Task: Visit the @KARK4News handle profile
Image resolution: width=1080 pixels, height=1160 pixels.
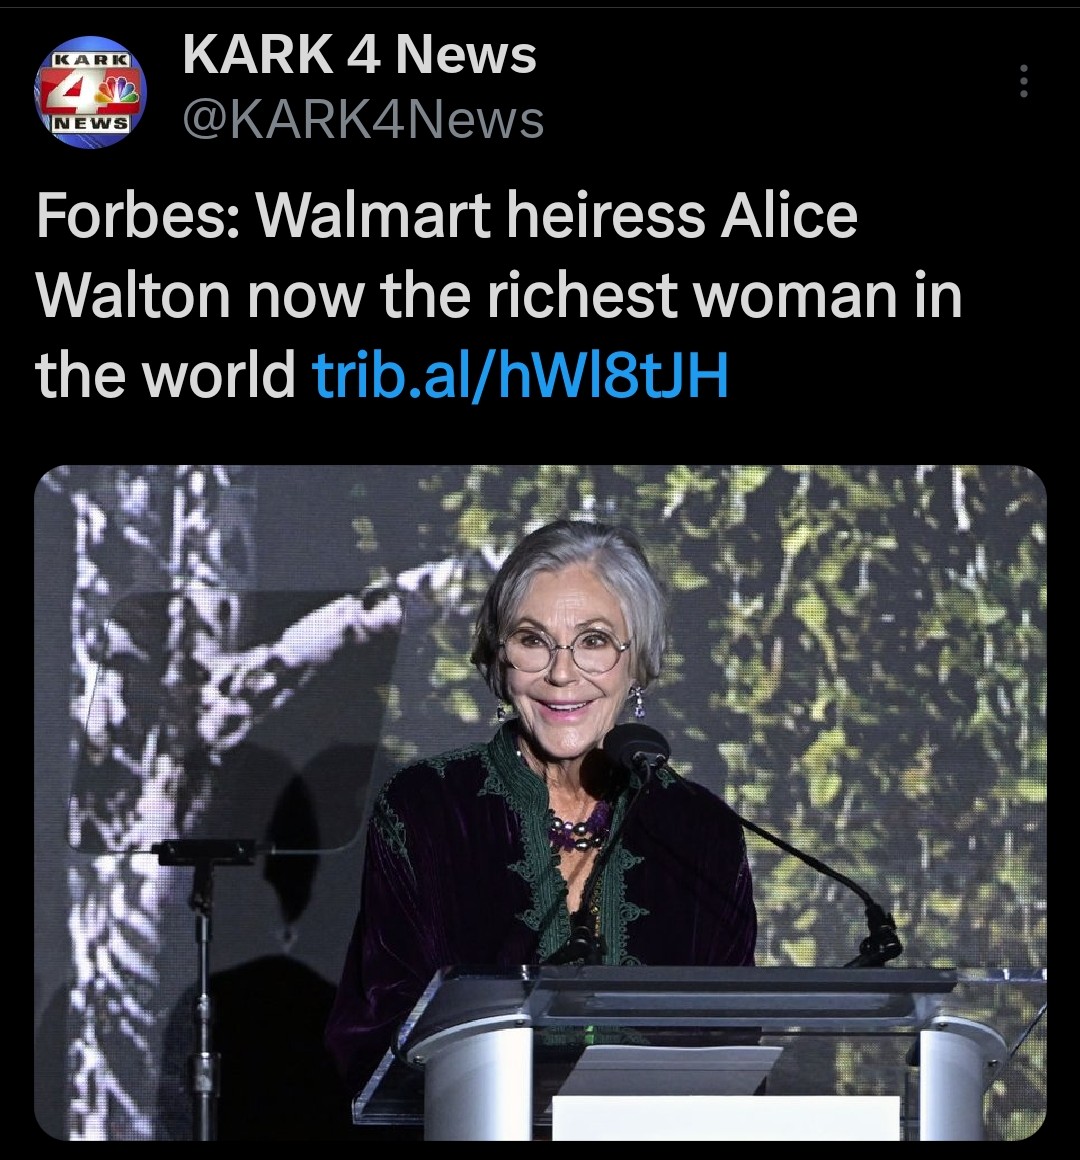Action: 363,120
